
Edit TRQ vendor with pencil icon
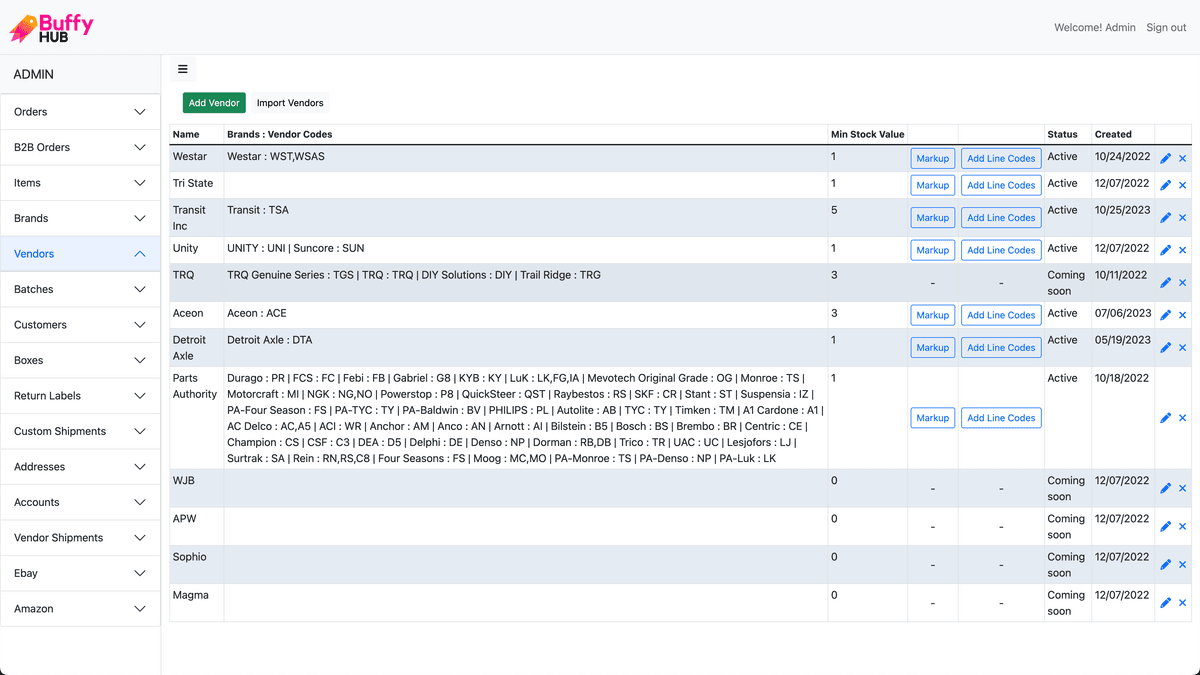point(1166,283)
